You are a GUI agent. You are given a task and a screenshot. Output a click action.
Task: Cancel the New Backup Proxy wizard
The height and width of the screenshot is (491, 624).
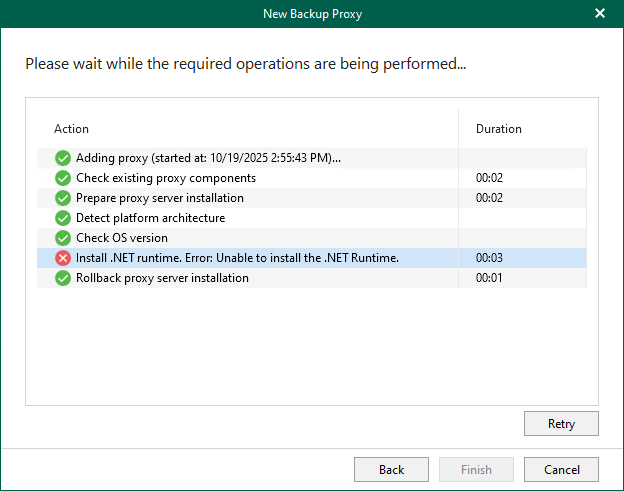[561, 470]
